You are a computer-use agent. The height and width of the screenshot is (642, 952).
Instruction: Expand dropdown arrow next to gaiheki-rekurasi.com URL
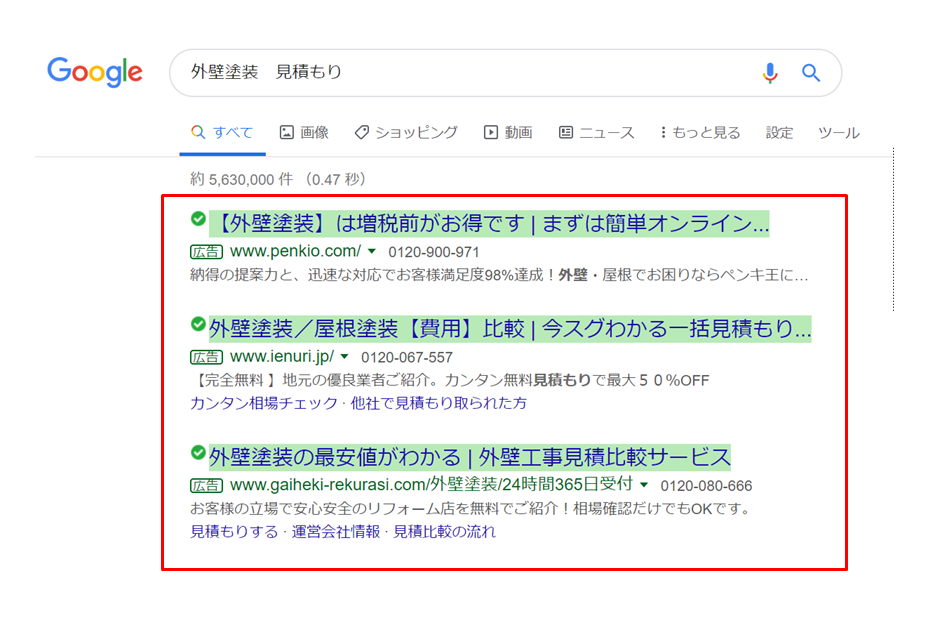coord(644,485)
